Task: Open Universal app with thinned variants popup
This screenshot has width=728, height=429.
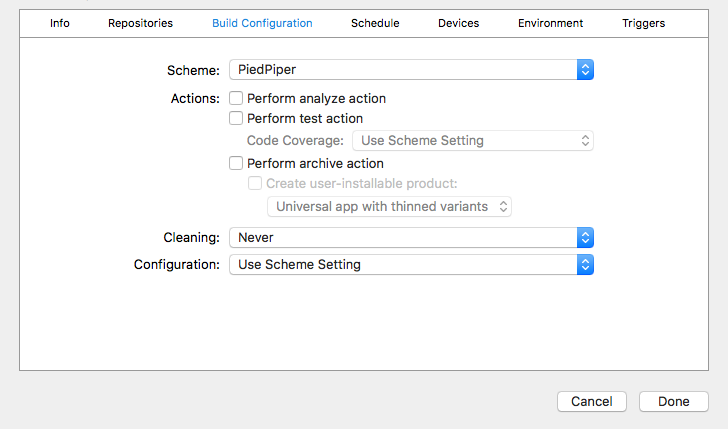Action: (x=390, y=206)
